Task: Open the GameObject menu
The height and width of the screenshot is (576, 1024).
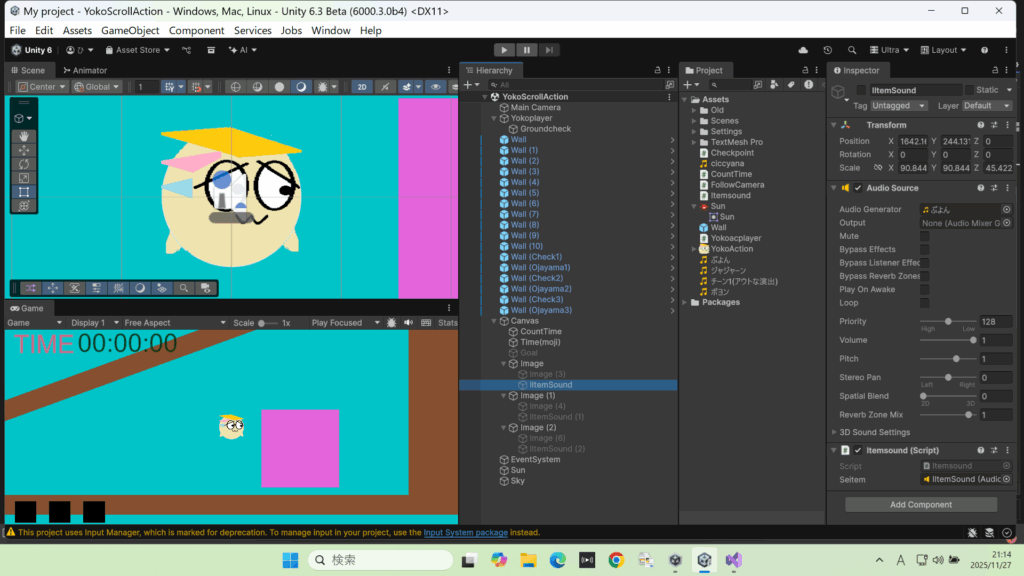Action: pyautogui.click(x=130, y=31)
